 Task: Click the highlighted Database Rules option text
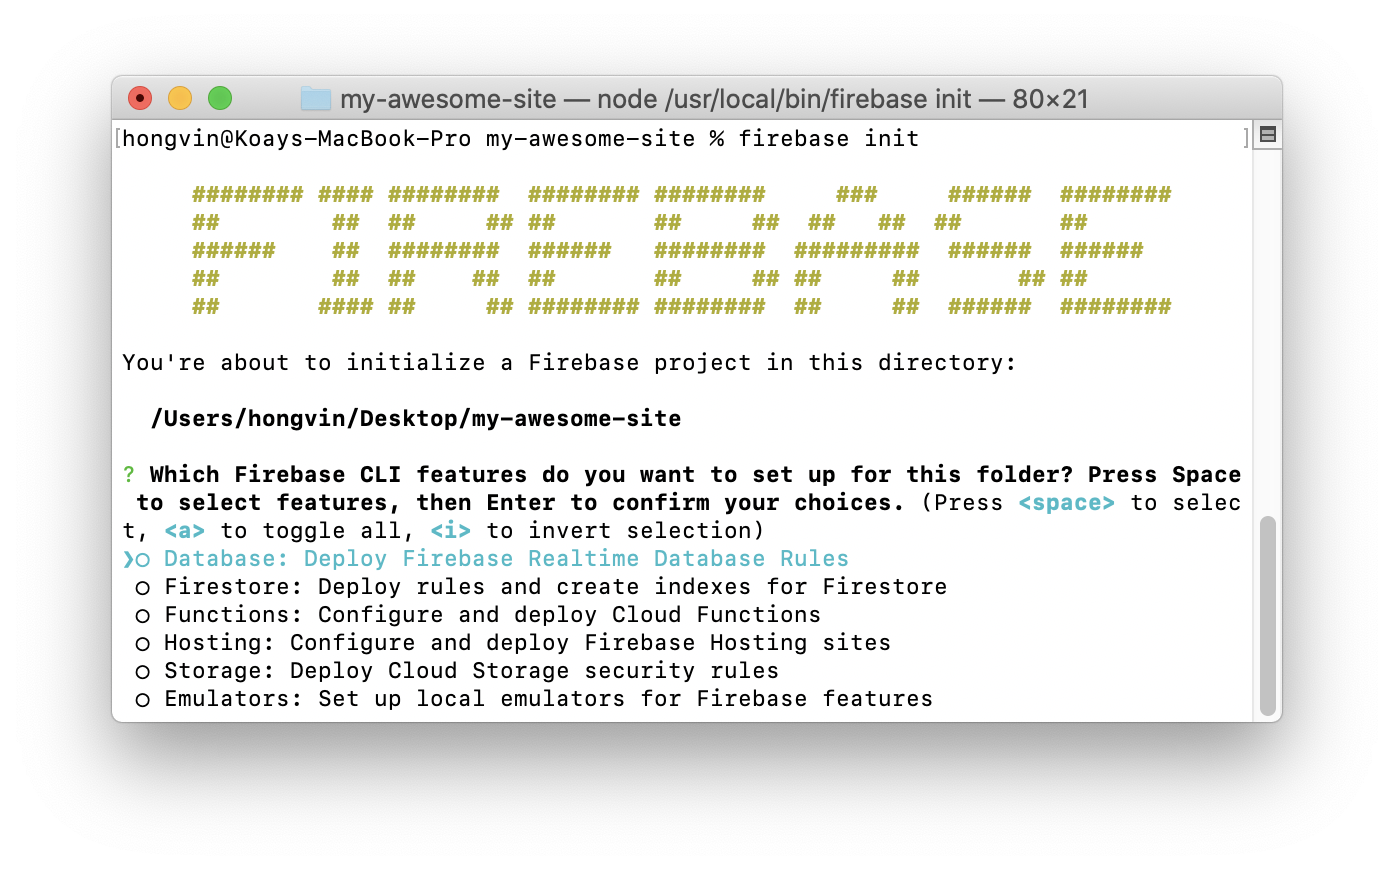[506, 559]
